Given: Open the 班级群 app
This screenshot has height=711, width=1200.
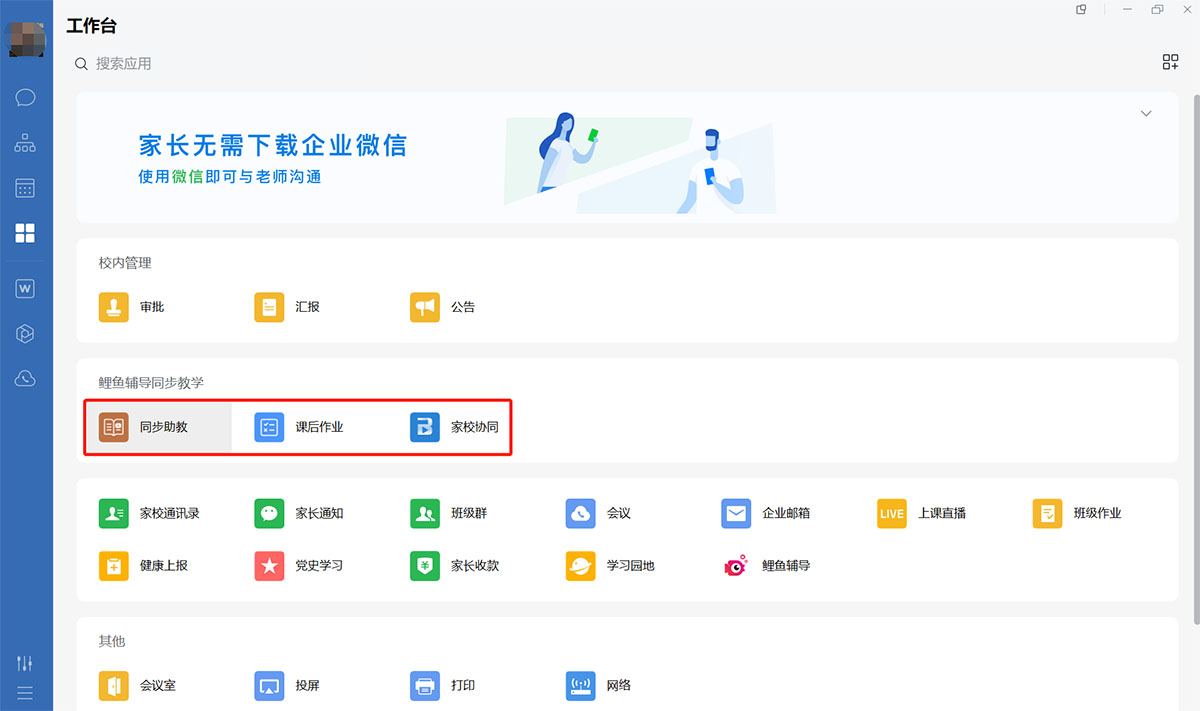Looking at the screenshot, I should (x=449, y=513).
